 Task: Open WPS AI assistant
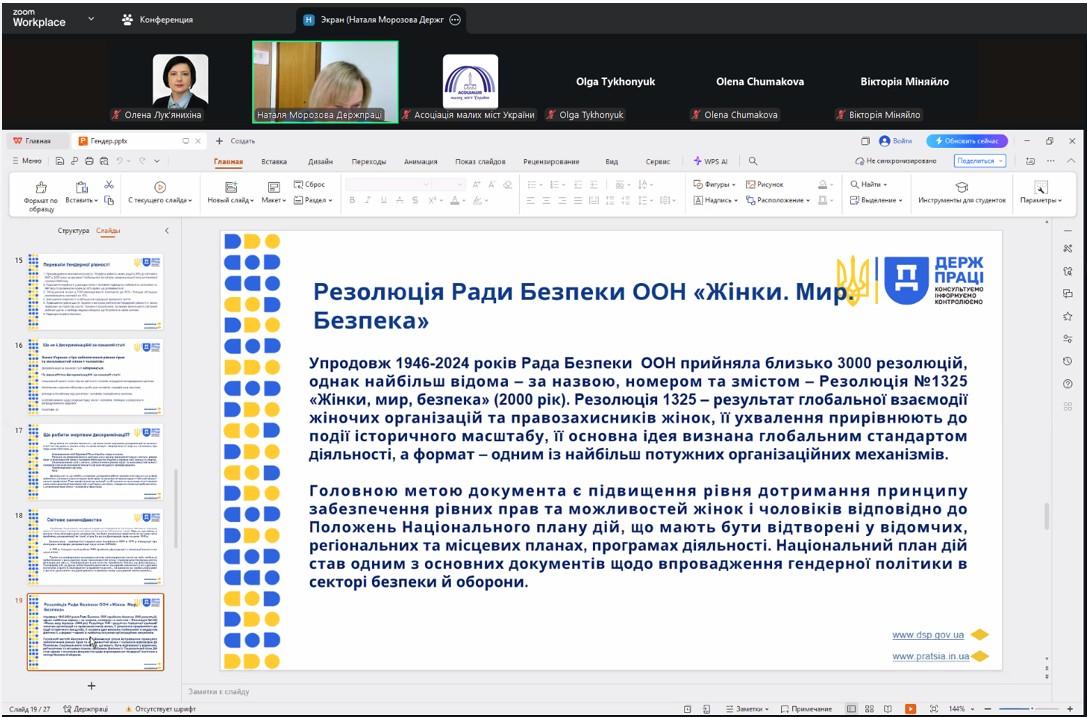[711, 161]
